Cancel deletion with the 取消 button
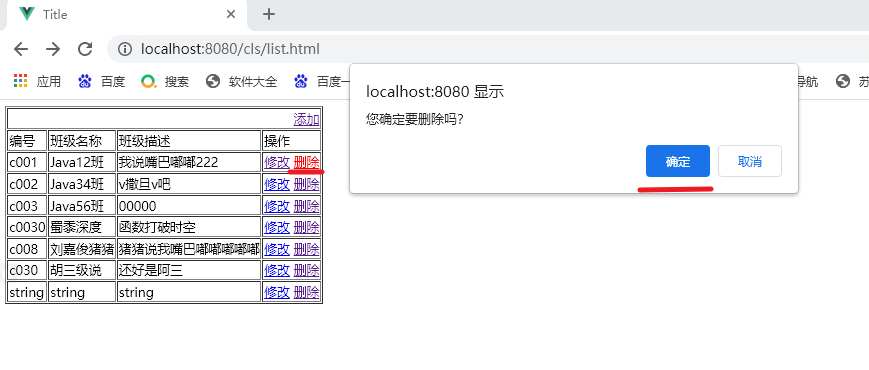Screen dimensions: 869x370 point(750,161)
